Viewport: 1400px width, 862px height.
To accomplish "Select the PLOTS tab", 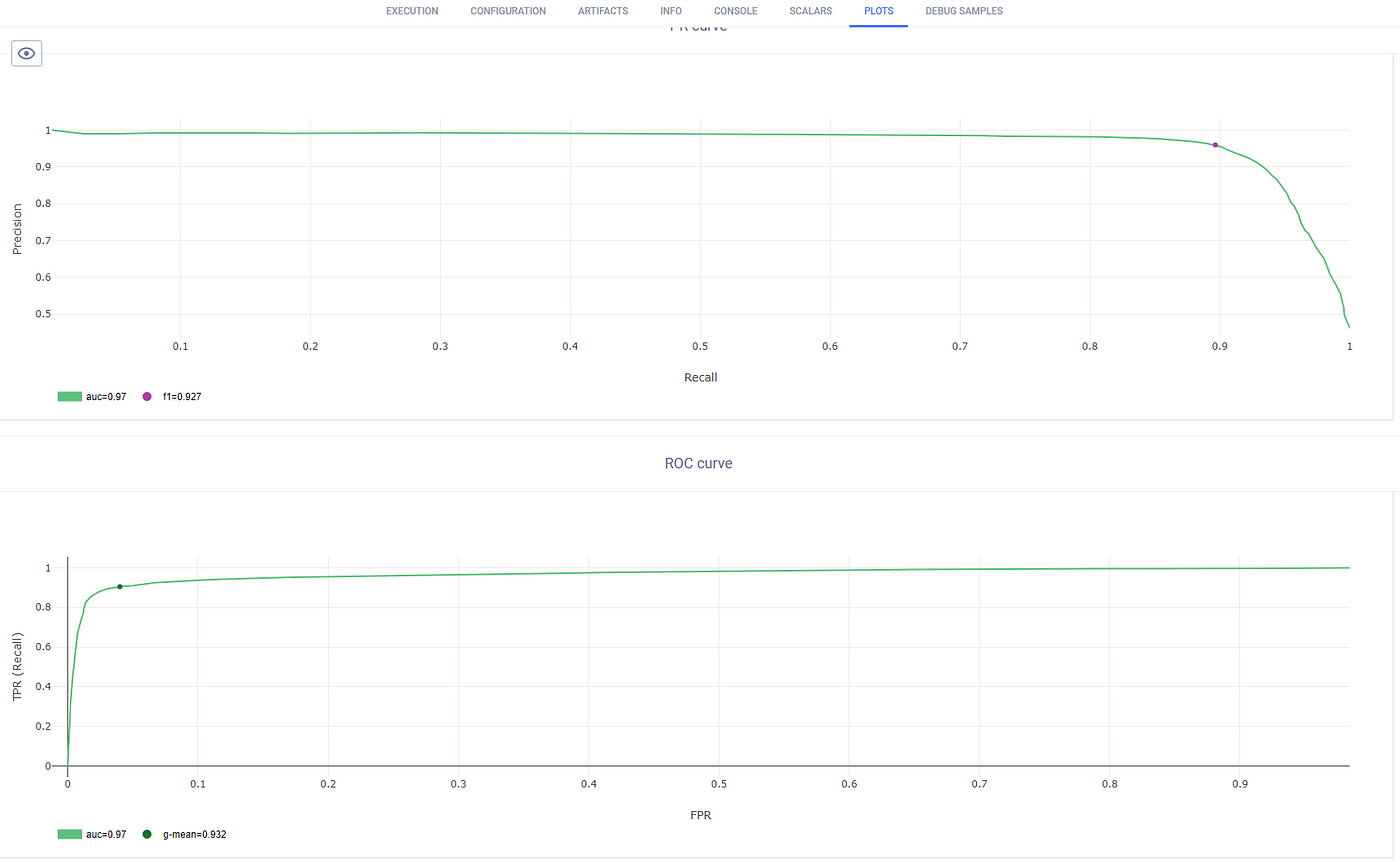I will tap(879, 11).
